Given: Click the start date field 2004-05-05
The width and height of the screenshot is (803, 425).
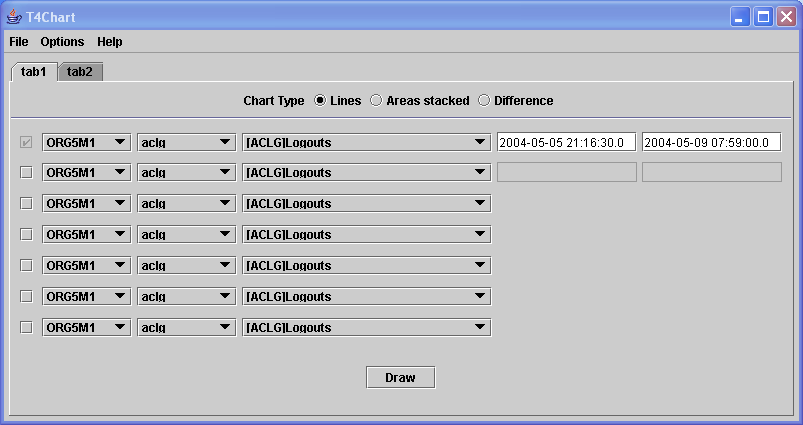Looking at the screenshot, I should point(566,142).
